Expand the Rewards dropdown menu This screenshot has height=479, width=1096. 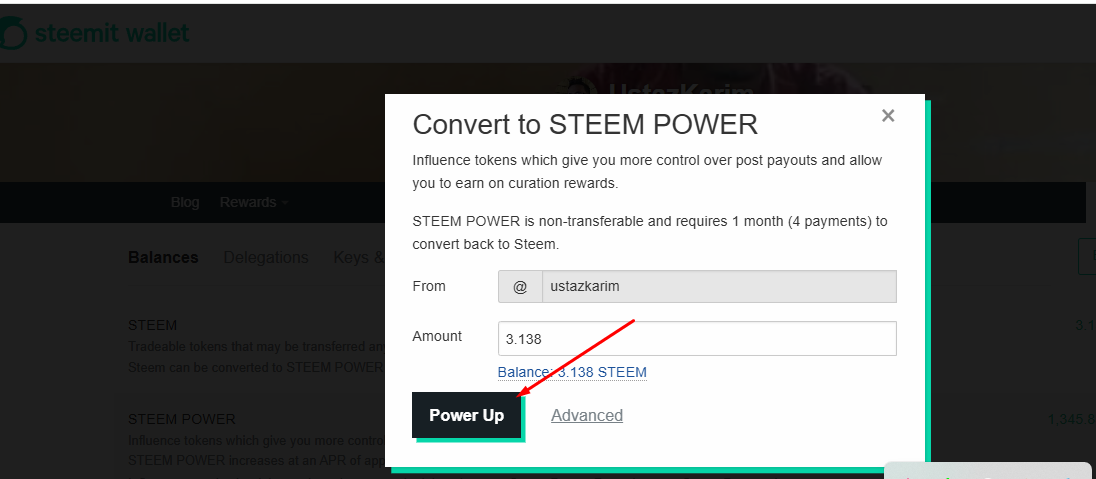pyautogui.click(x=253, y=202)
